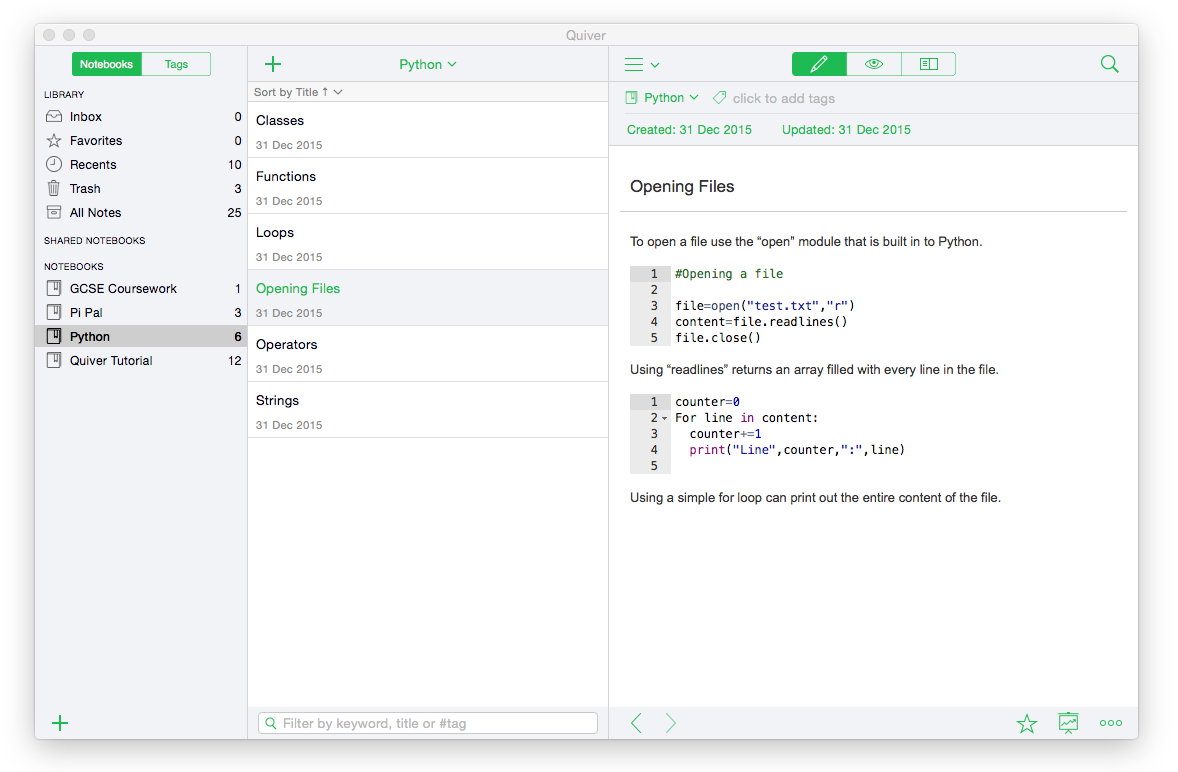Image resolution: width=1178 pixels, height=772 pixels.
Task: Select Inbox in the library
Action: pyautogui.click(x=141, y=116)
